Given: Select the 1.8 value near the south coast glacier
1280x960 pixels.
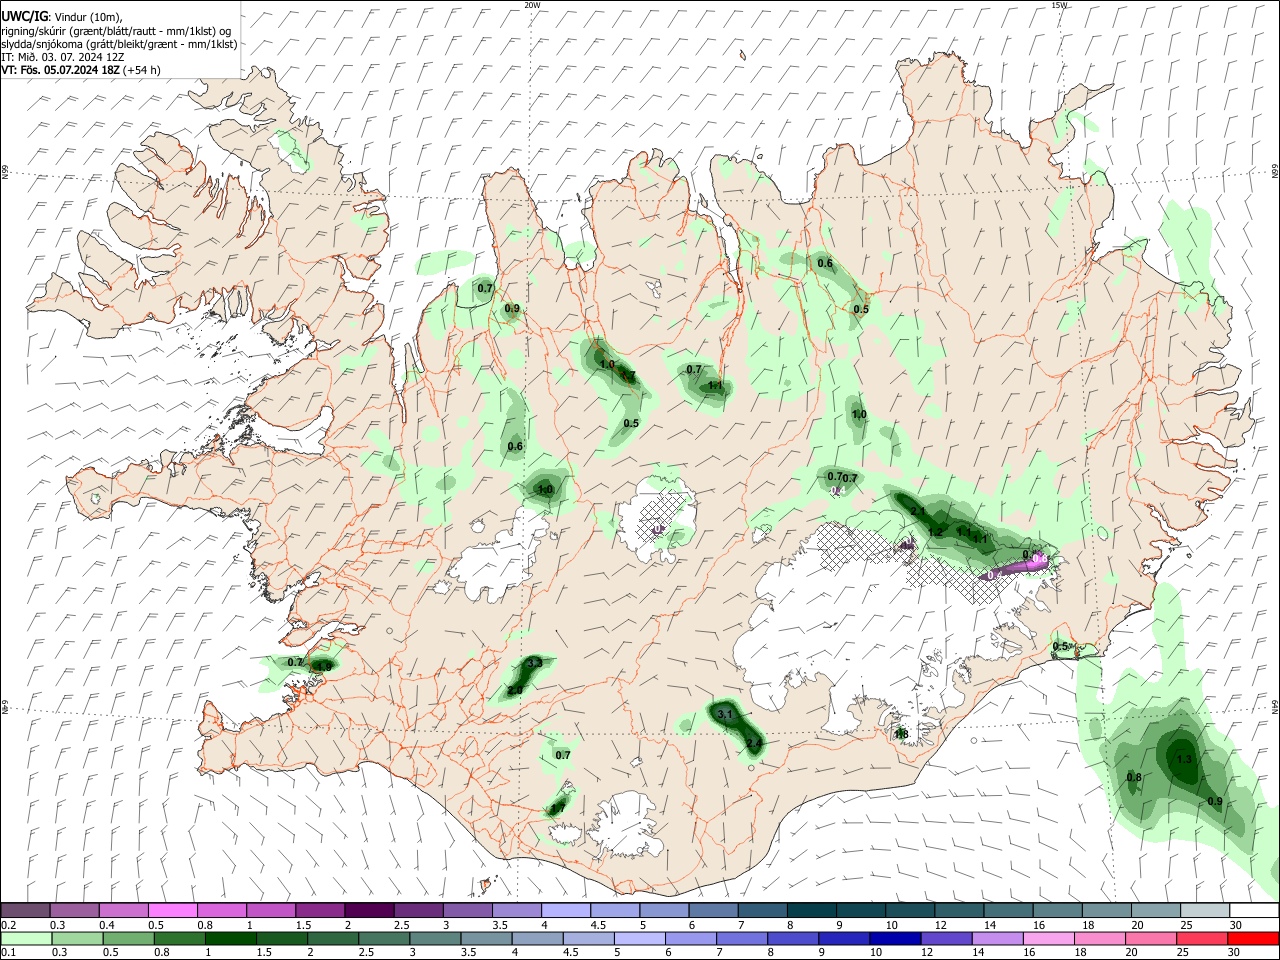Looking at the screenshot, I should 901,734.
